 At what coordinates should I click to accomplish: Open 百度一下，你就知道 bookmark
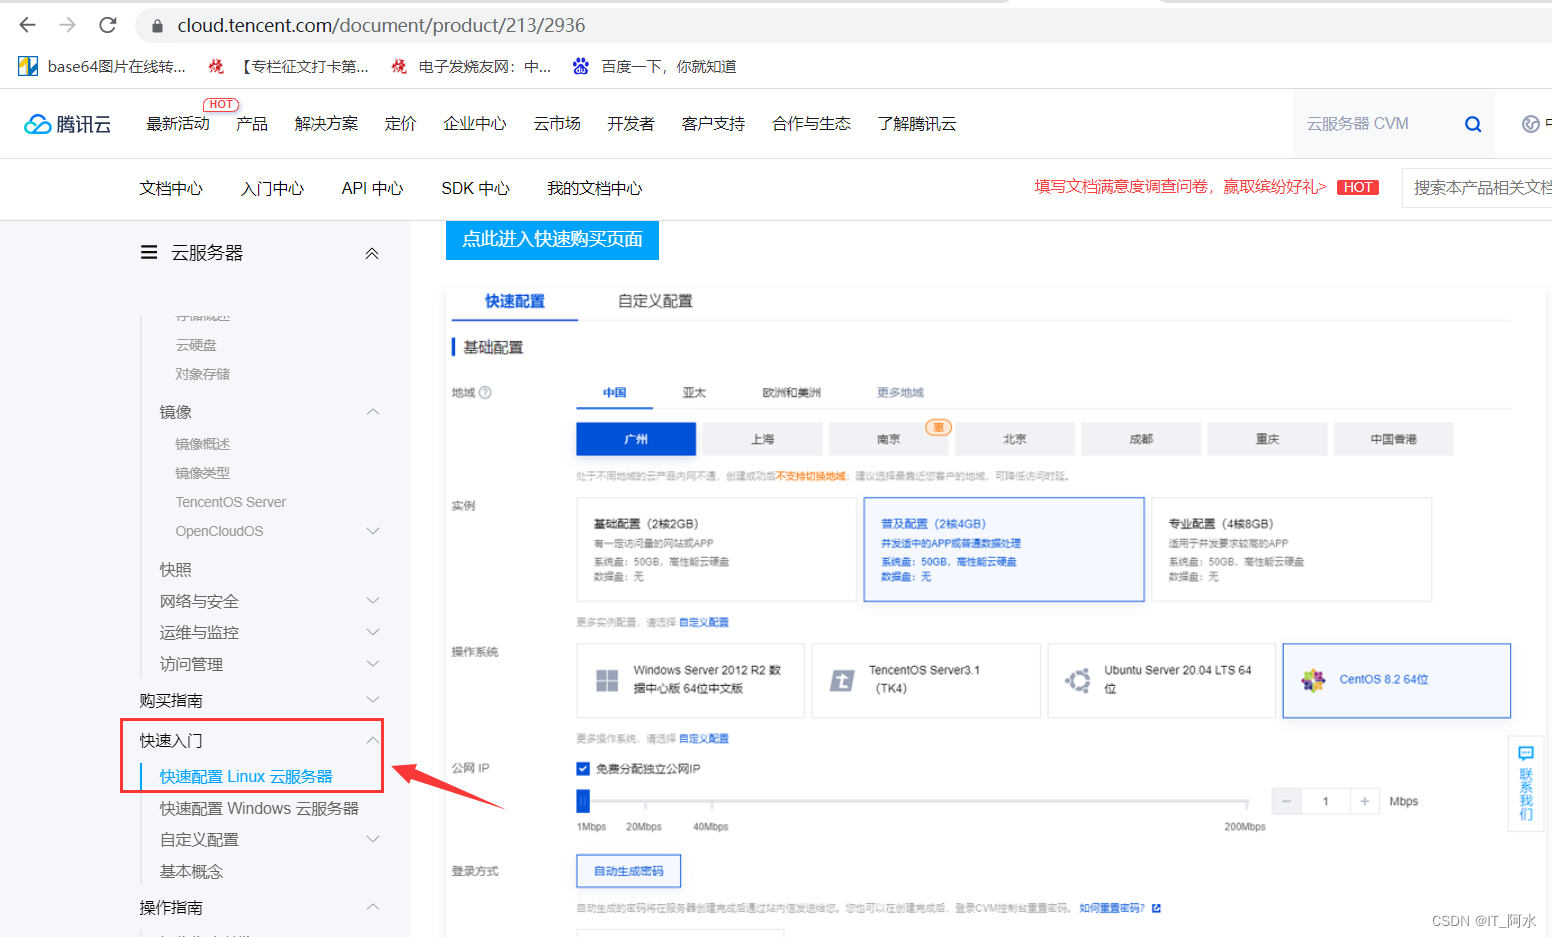[654, 67]
